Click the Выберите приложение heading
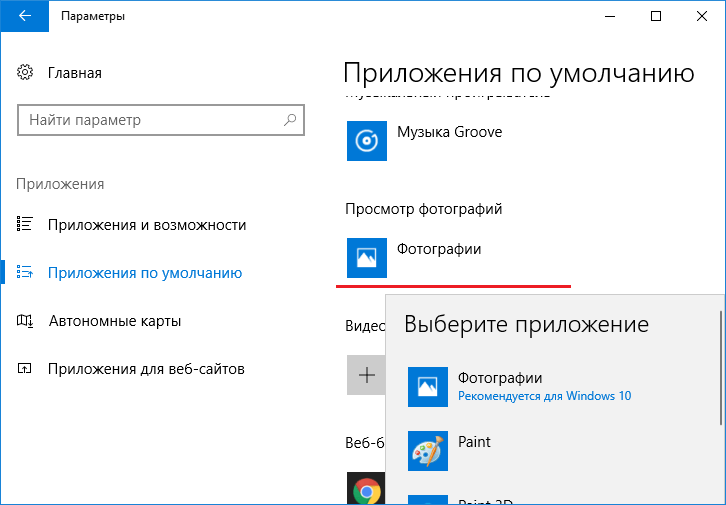The width and height of the screenshot is (726, 505). [526, 324]
